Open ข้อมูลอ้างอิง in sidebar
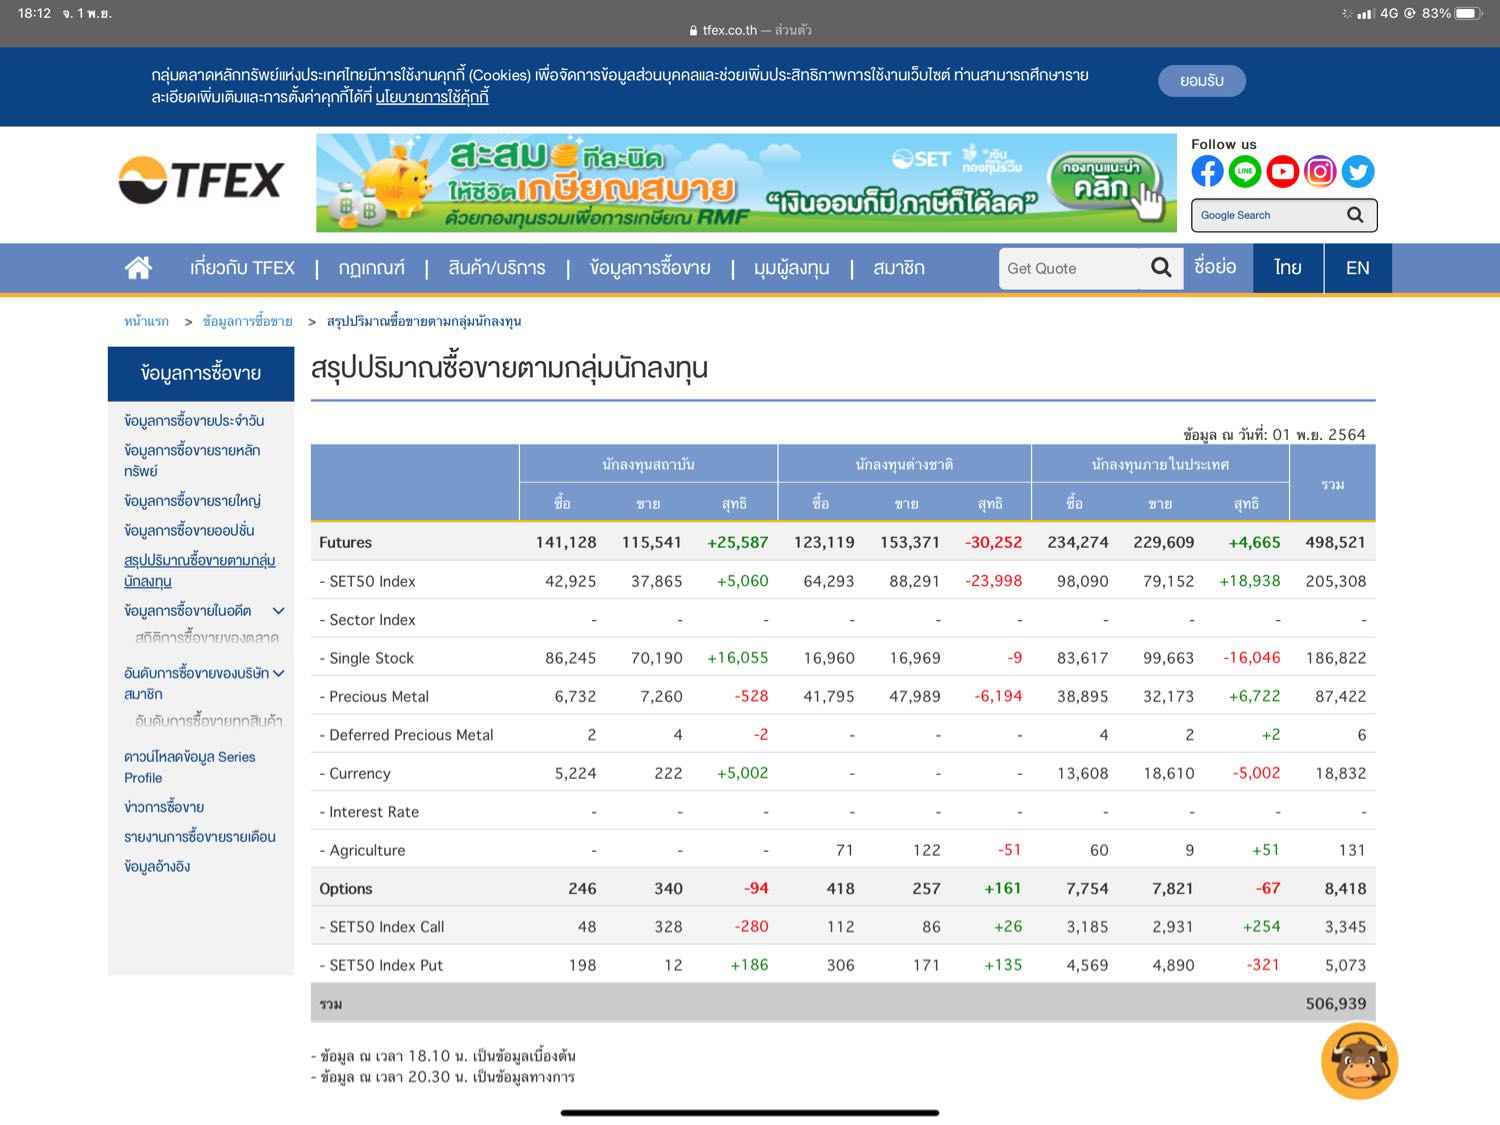Viewport: 1500px width, 1125px height. pyautogui.click(x=157, y=867)
